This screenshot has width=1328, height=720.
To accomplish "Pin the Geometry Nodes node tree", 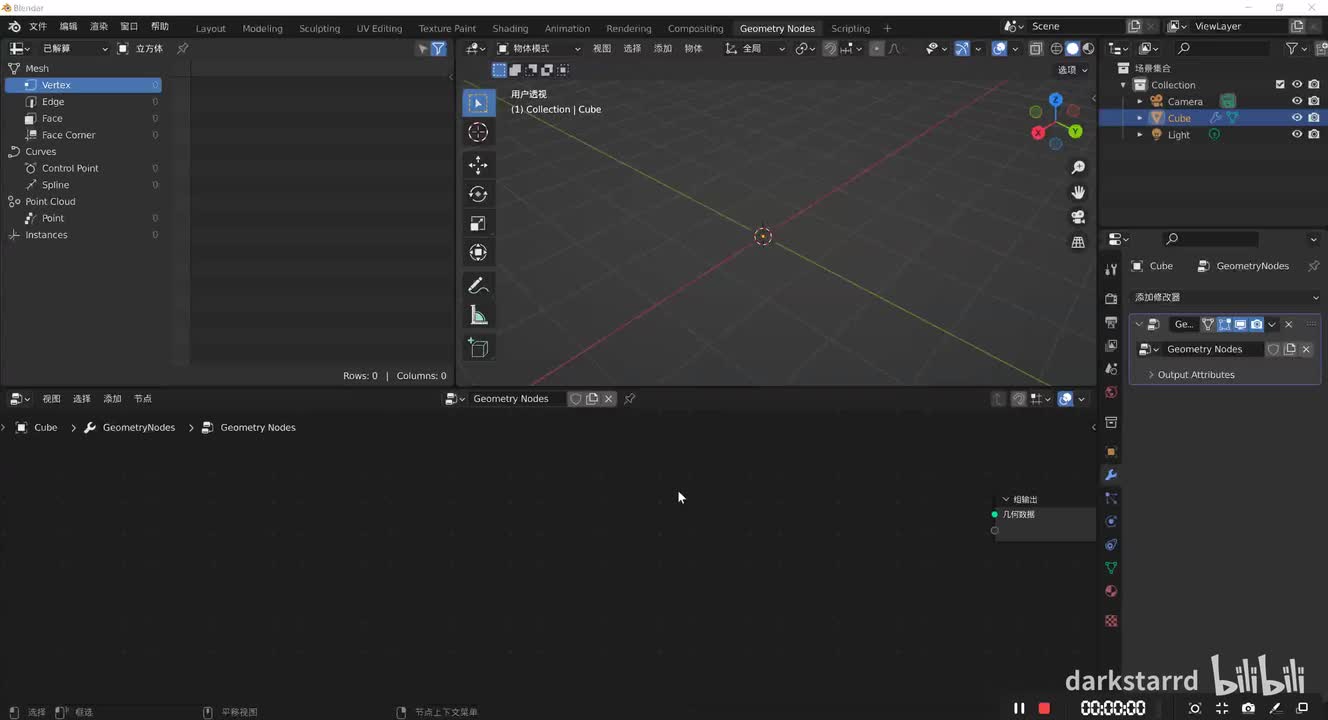I will pyautogui.click(x=629, y=399).
